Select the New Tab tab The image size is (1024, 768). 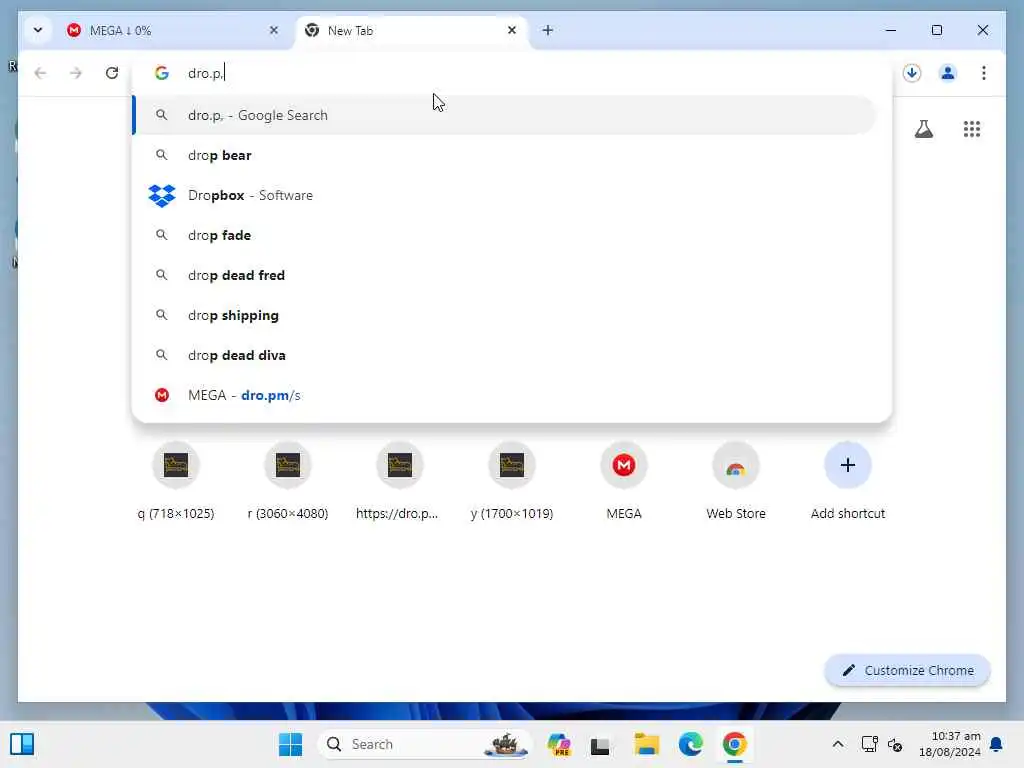[411, 31]
